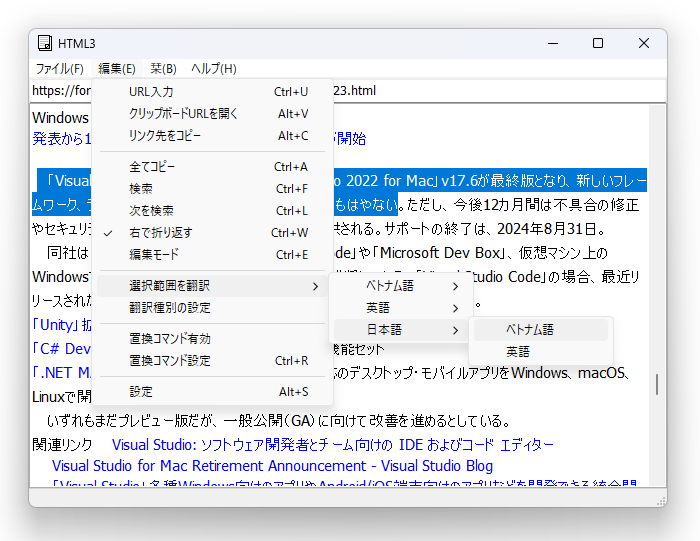Open Visual Studio for Mac Retirement Announcement link
The width and height of the screenshot is (700, 541).
(x=272, y=466)
